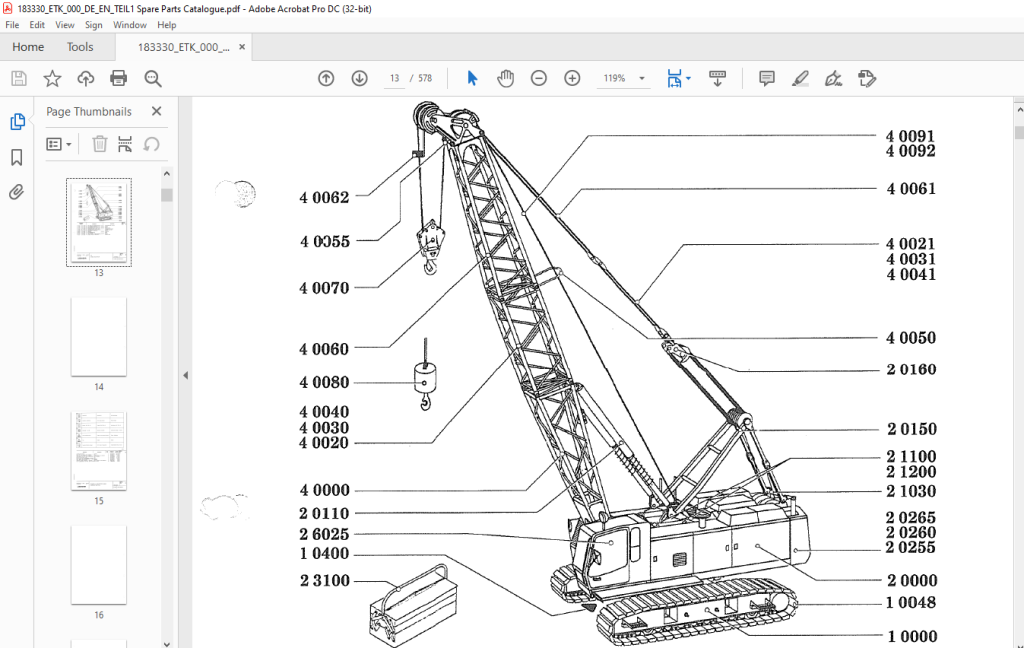Screen dimensions: 1024x648
Task: Zoom out with the minus icon
Action: 539,78
